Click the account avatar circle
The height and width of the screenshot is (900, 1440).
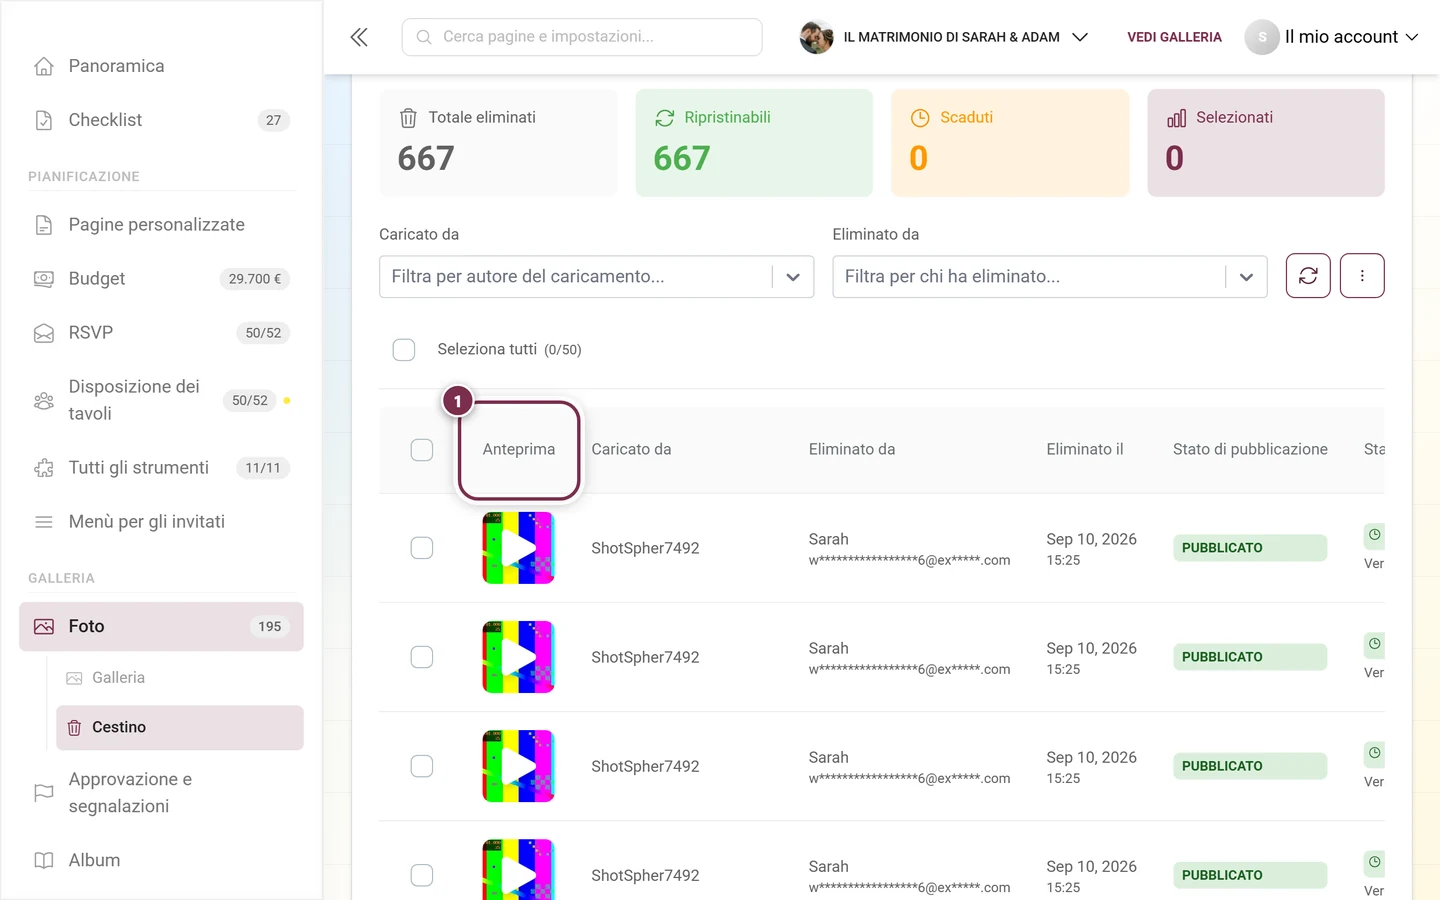tap(1262, 37)
